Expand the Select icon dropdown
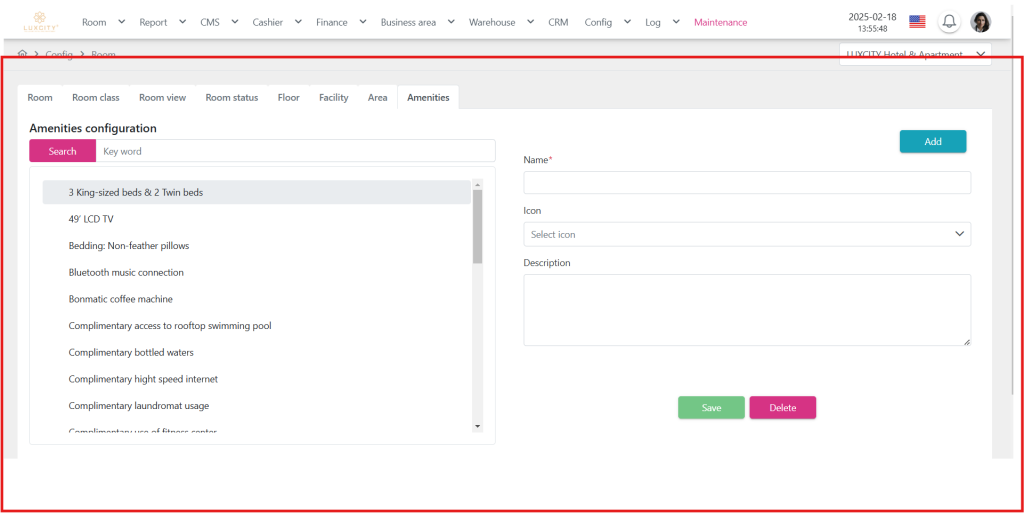This screenshot has width=1024, height=513. [x=747, y=234]
